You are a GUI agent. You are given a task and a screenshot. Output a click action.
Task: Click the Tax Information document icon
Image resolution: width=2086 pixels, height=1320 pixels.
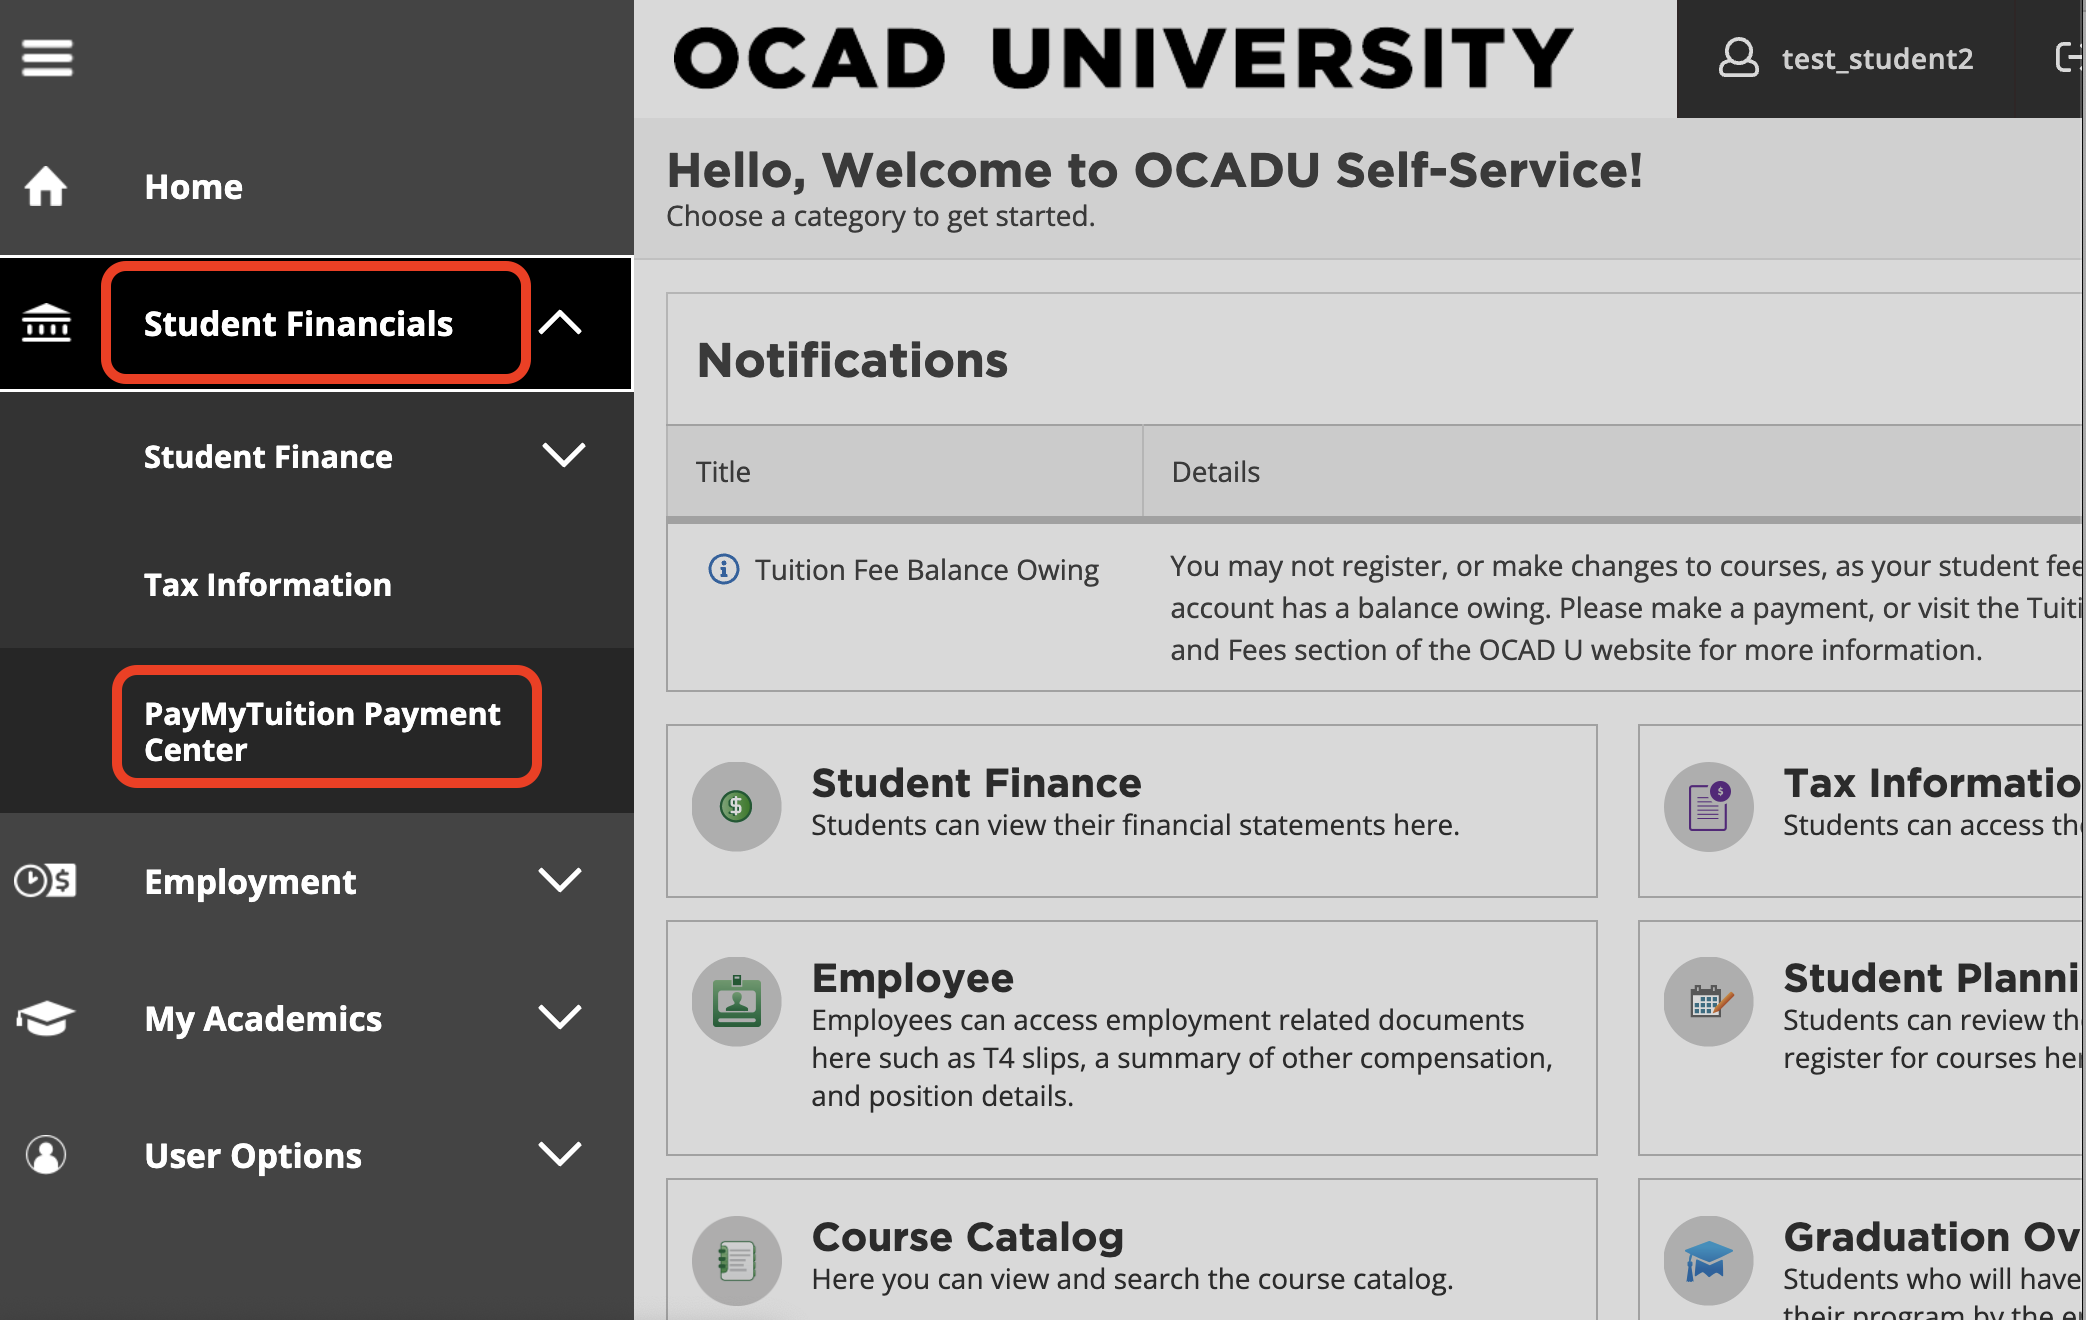(x=1709, y=806)
